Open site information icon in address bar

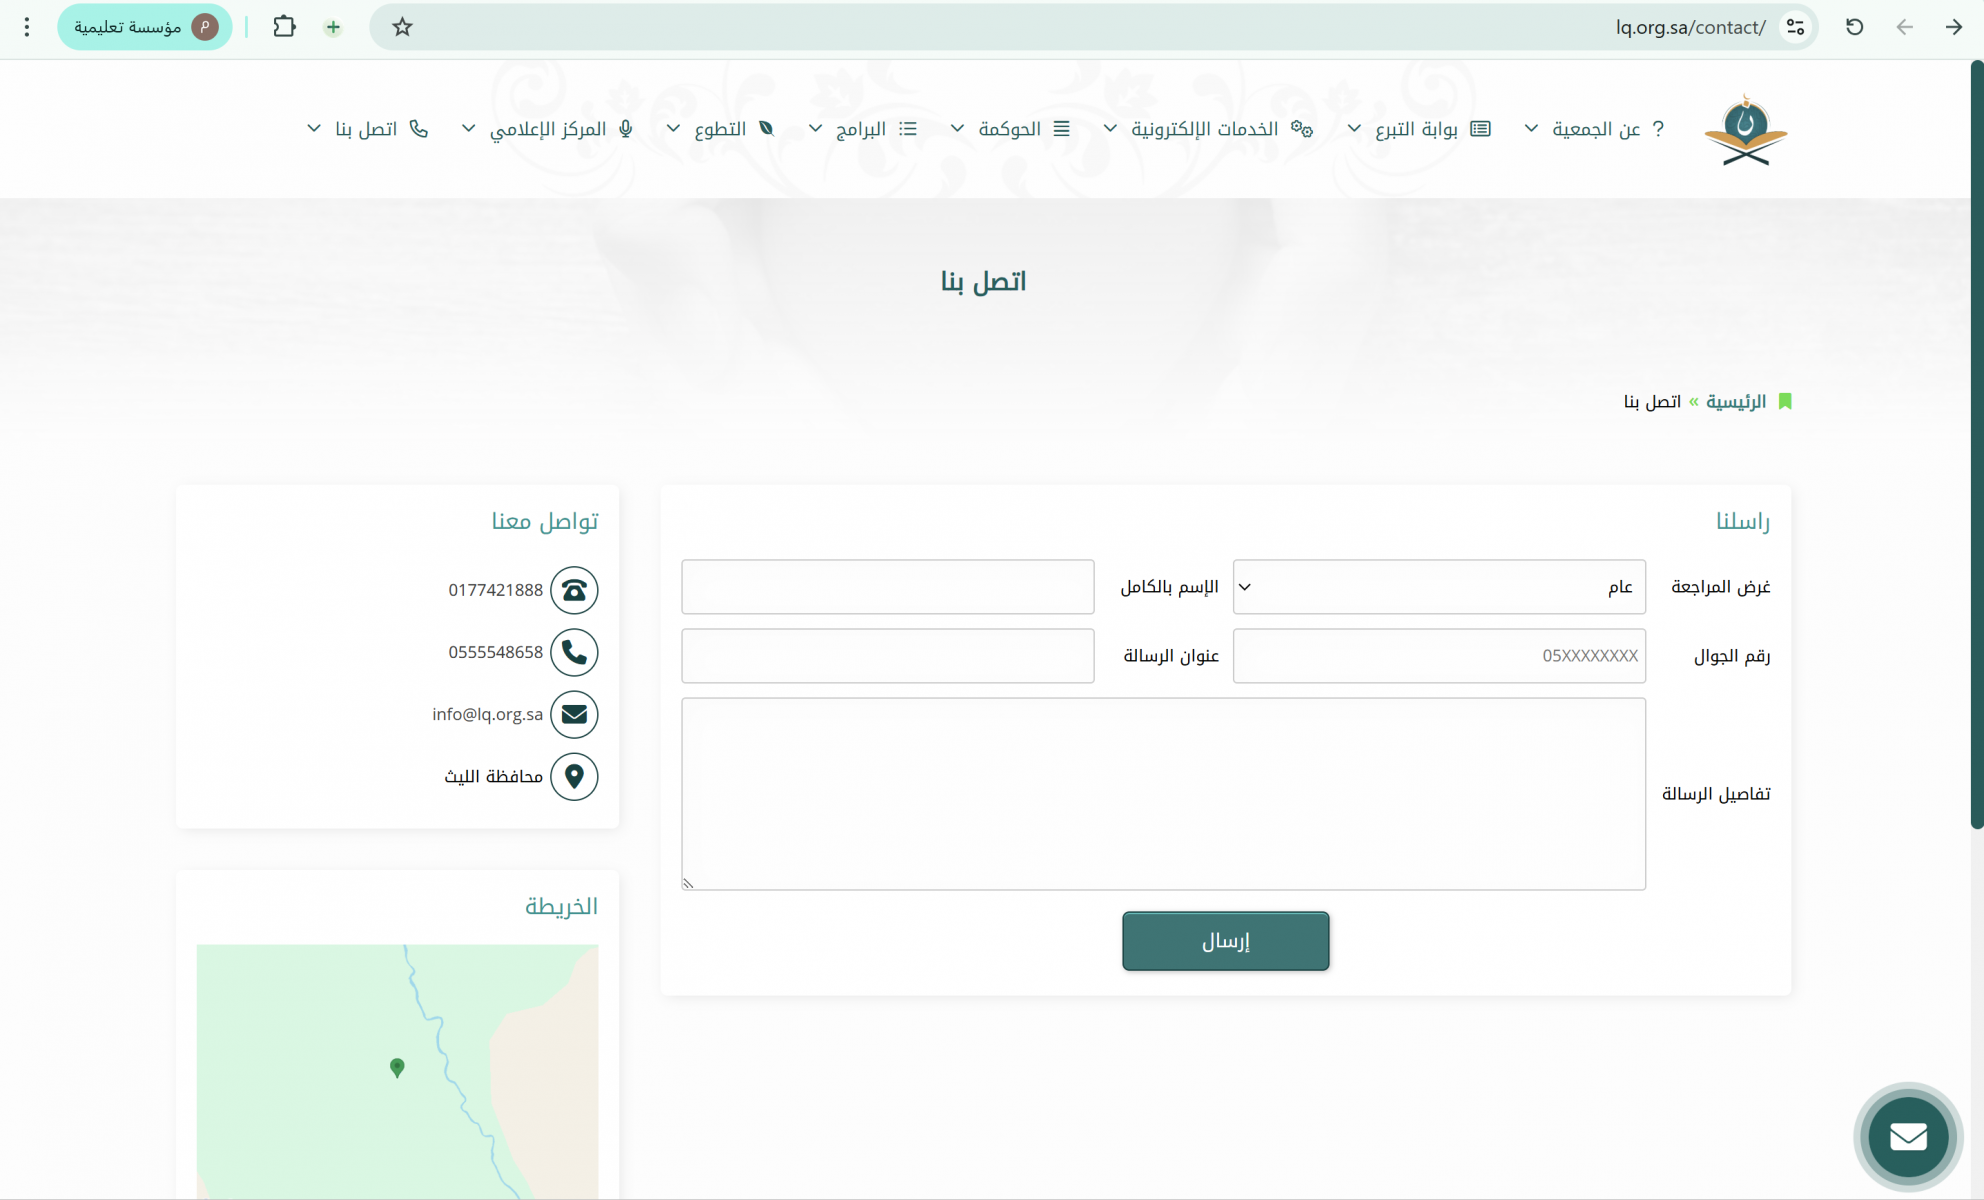(x=1796, y=27)
